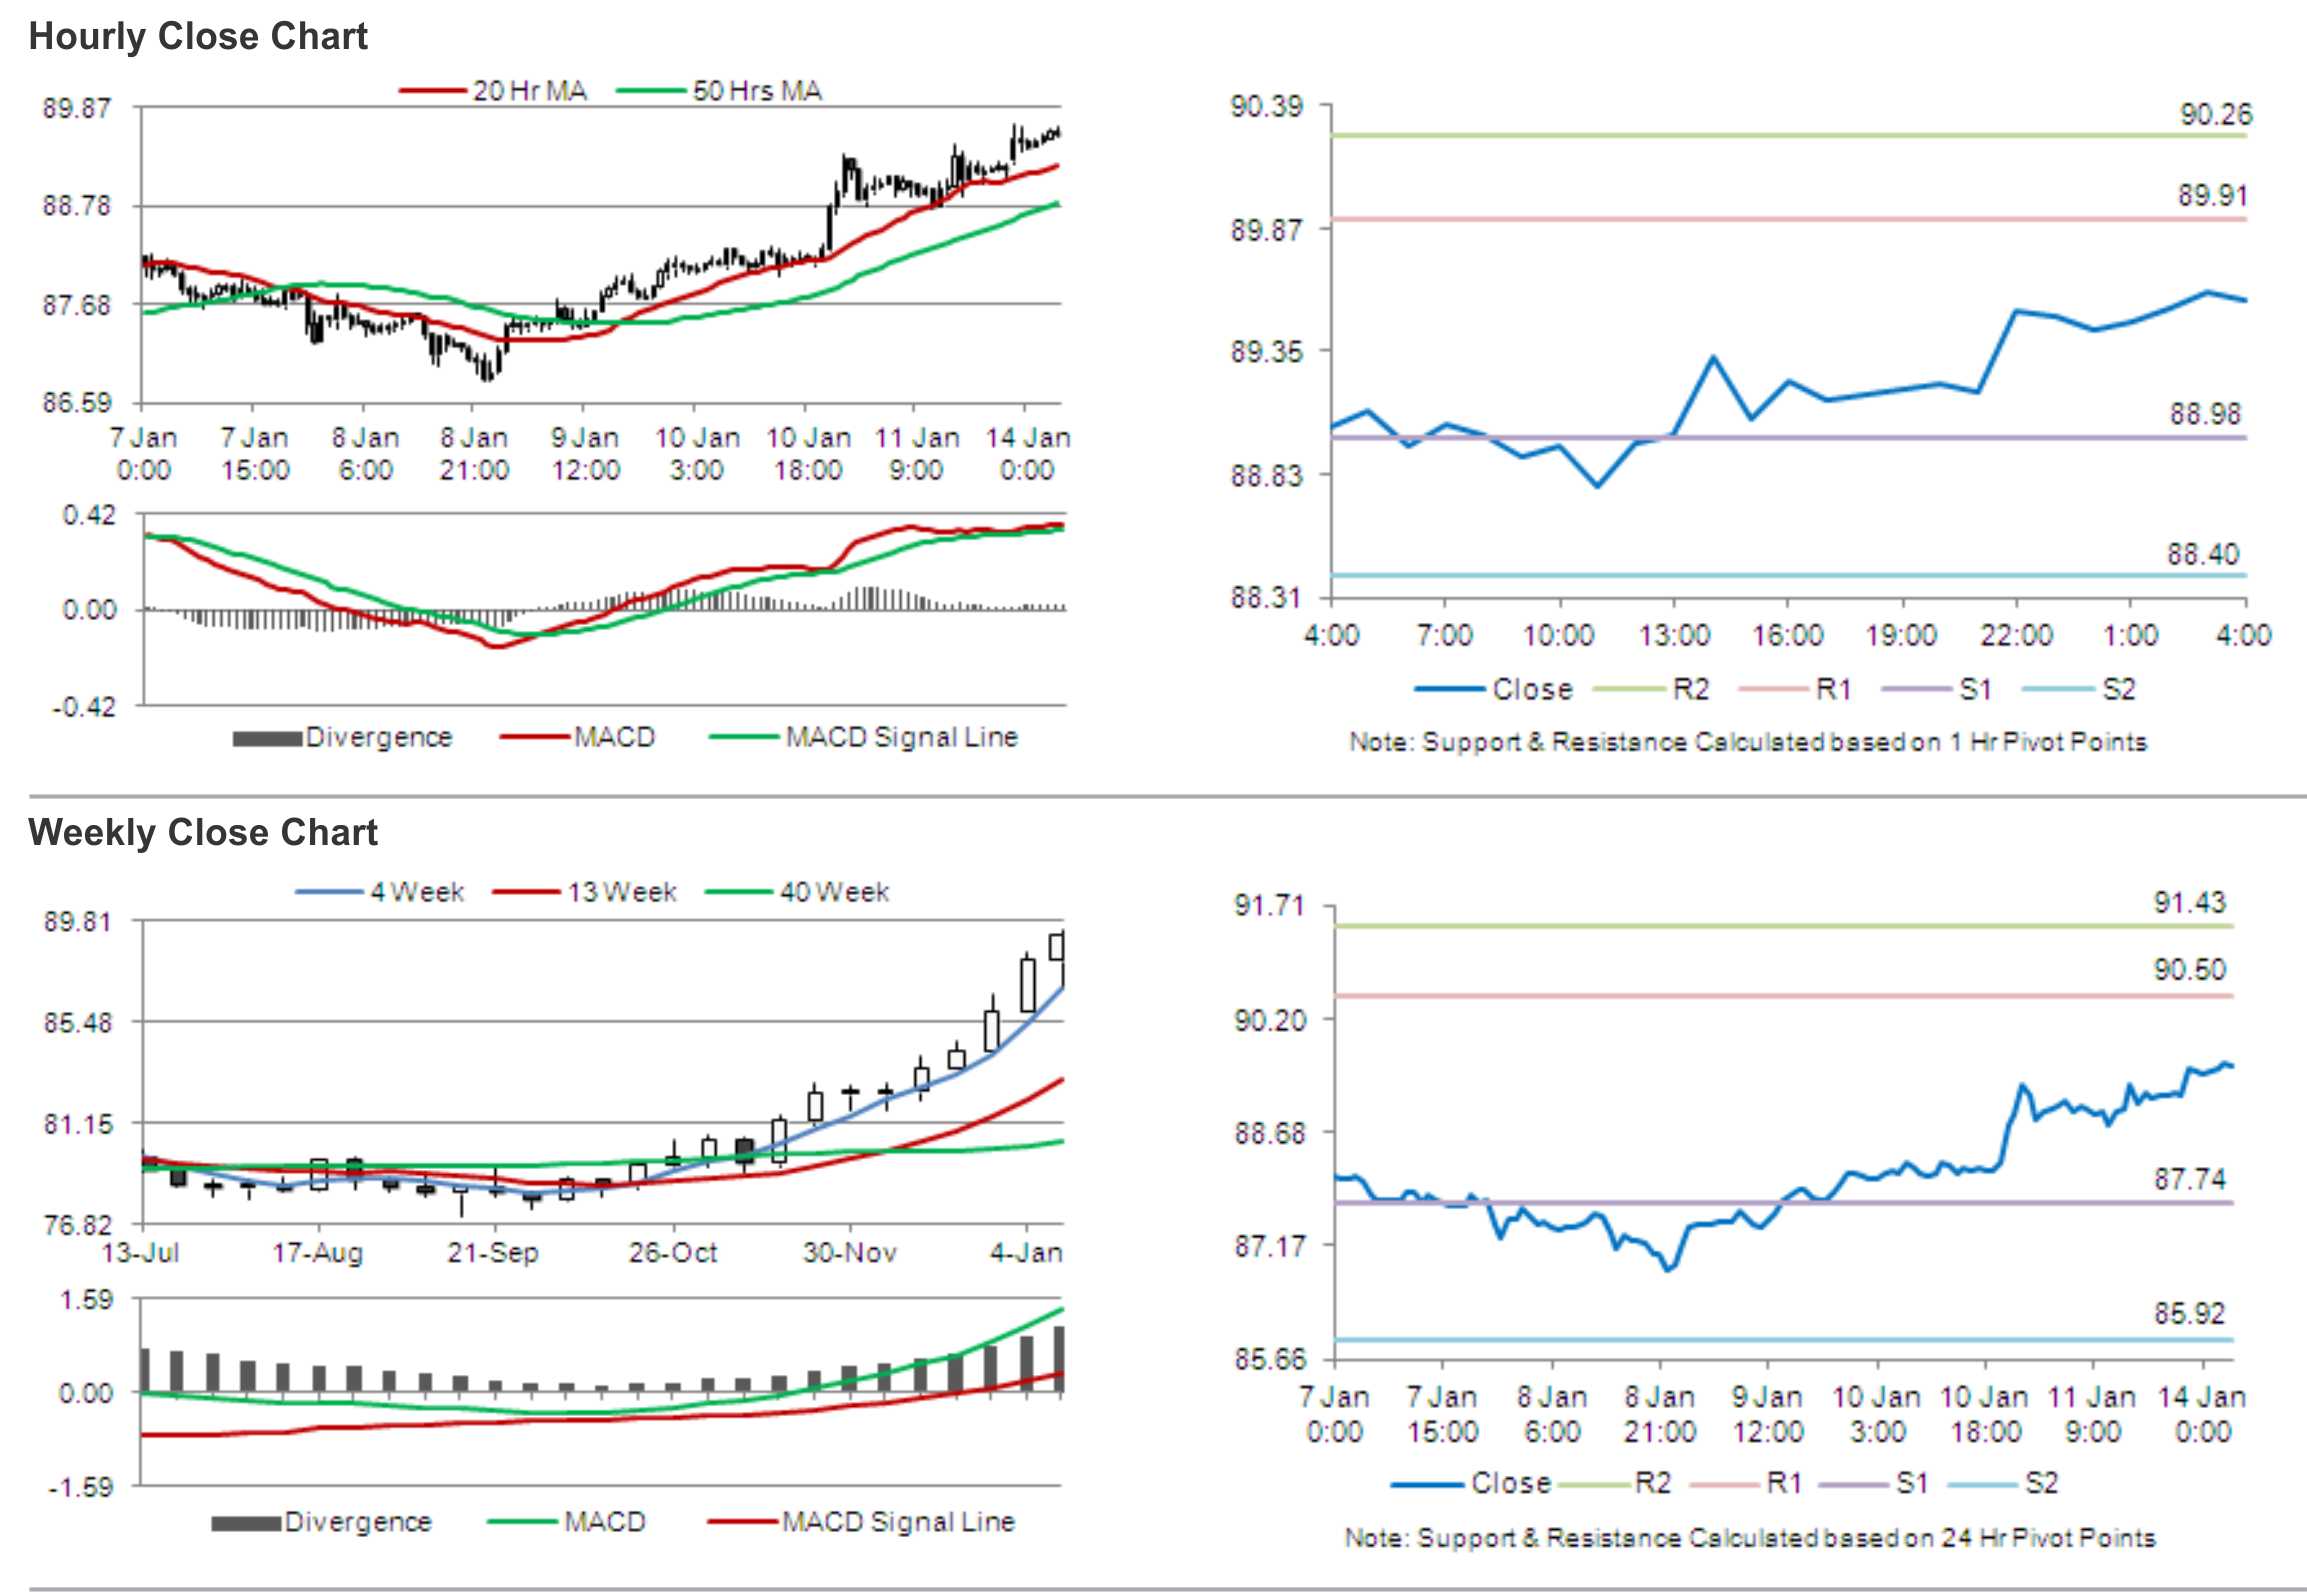Click the 90.20 axis label
This screenshot has height=1592, width=2307.
pyautogui.click(x=1270, y=1020)
